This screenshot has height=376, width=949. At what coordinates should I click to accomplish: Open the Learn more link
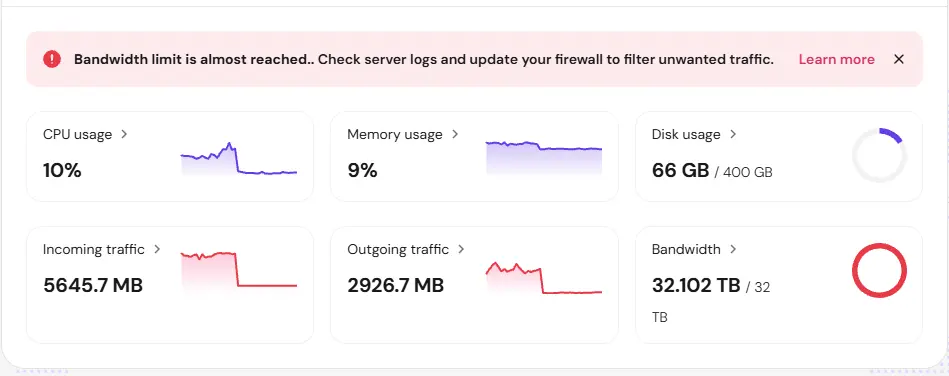click(x=836, y=59)
